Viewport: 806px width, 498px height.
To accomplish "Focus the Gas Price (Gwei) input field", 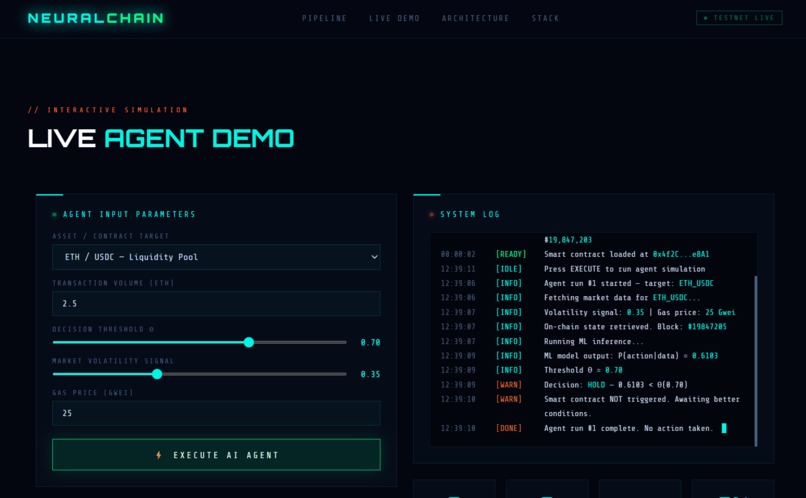I will click(216, 413).
